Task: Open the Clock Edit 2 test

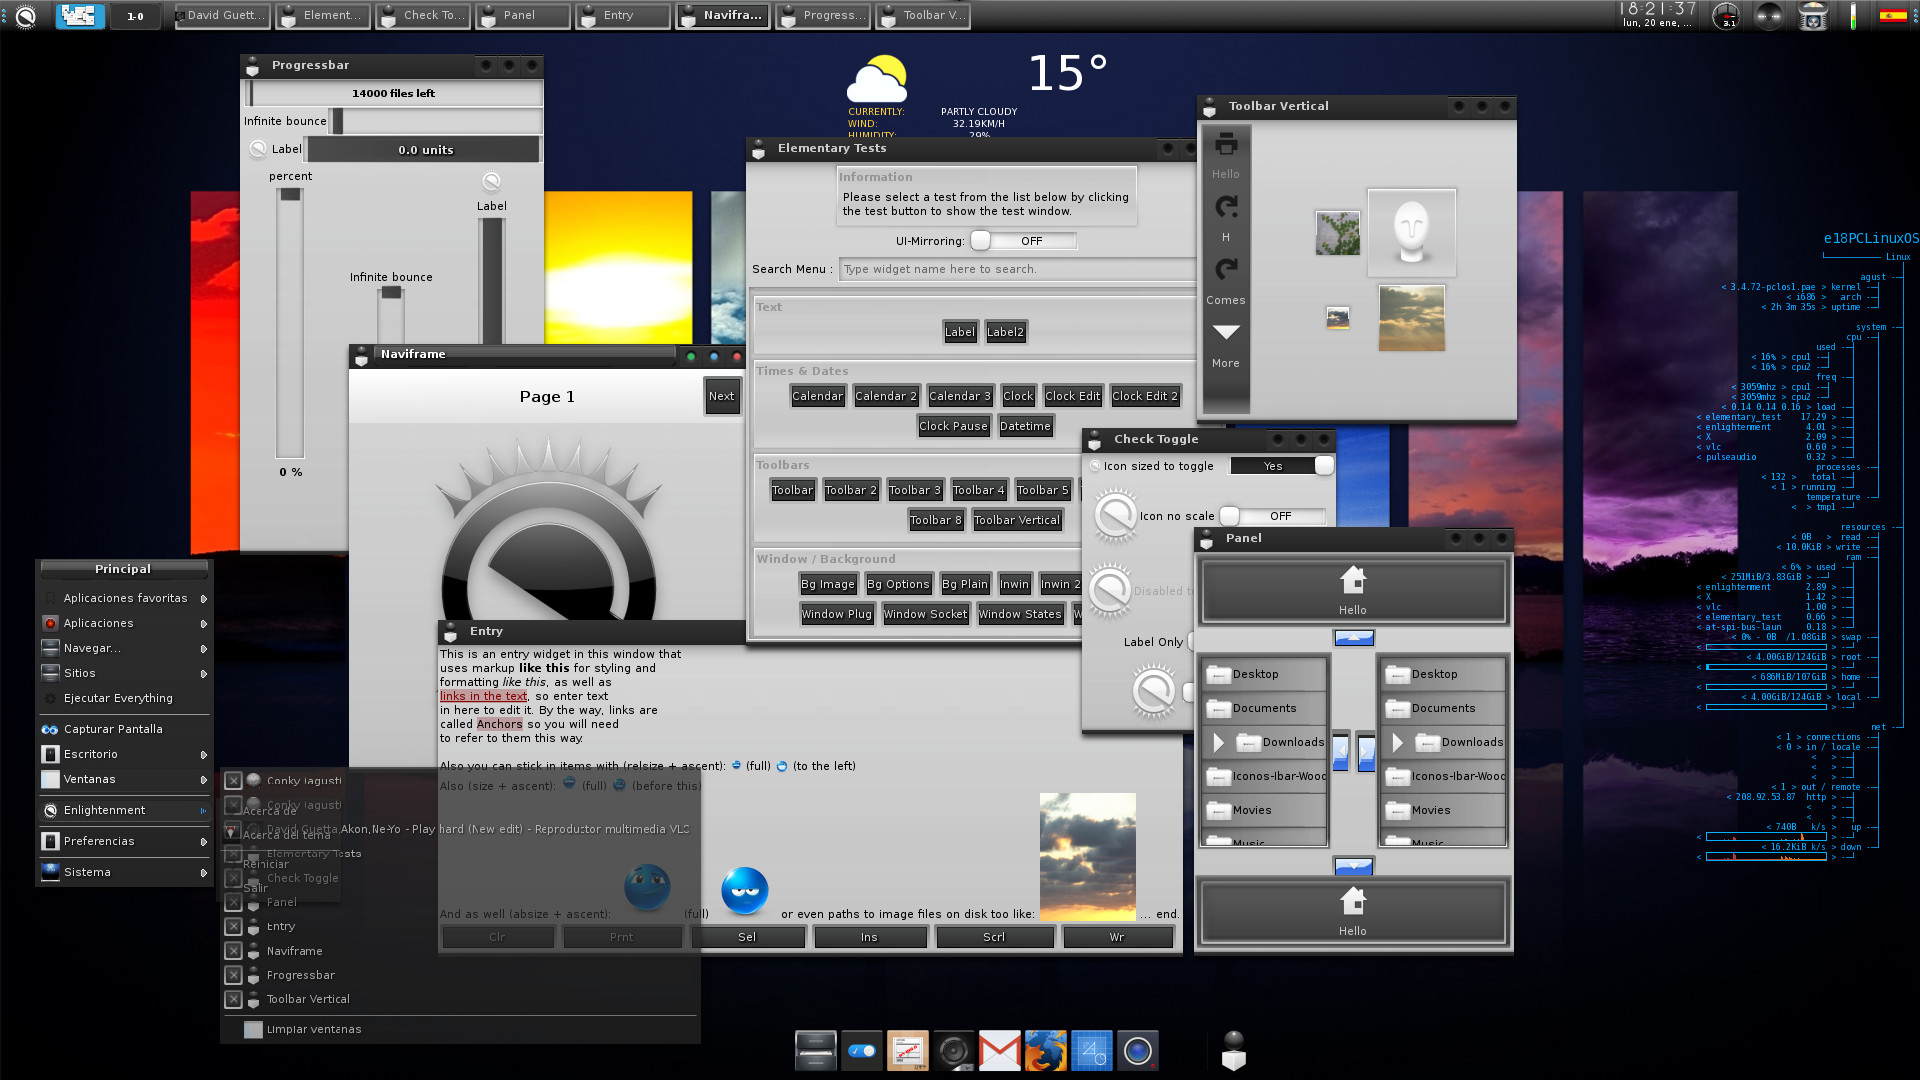Action: tap(1144, 396)
